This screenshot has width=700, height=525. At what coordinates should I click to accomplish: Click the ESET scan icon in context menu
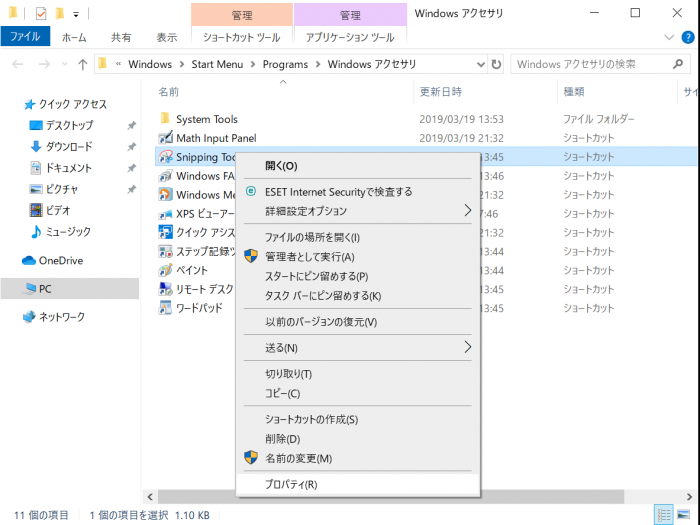251,192
